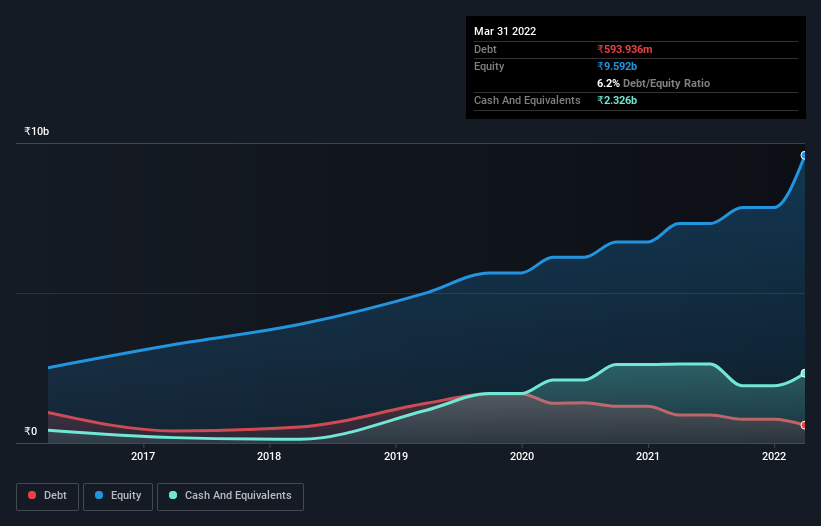The image size is (821, 526).
Task: Click the 2019 x-axis label
Action: pos(396,456)
